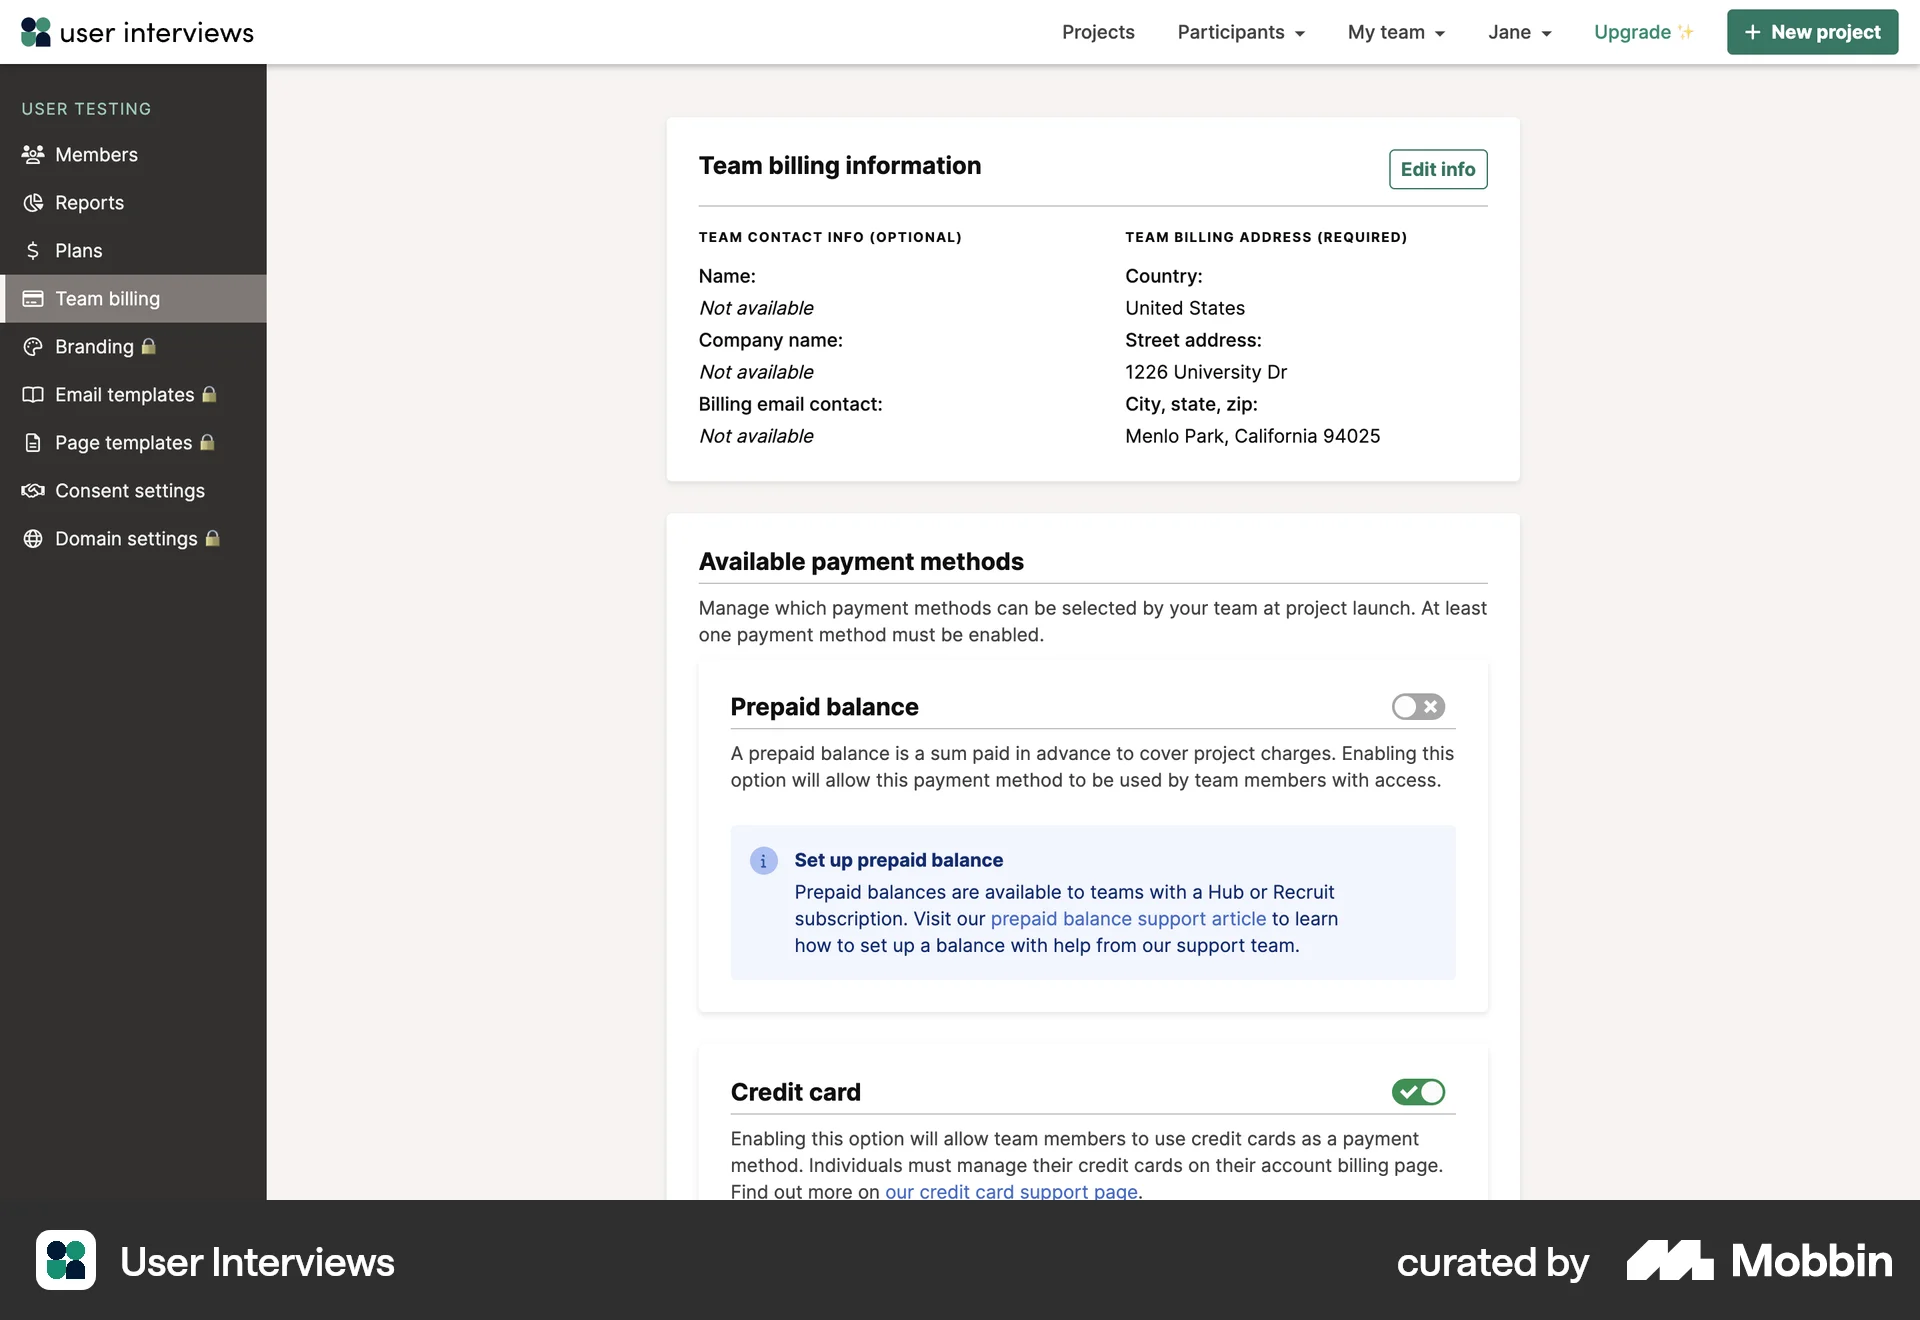This screenshot has width=1920, height=1320.
Task: Disable the Credit card toggle
Action: pyautogui.click(x=1418, y=1092)
